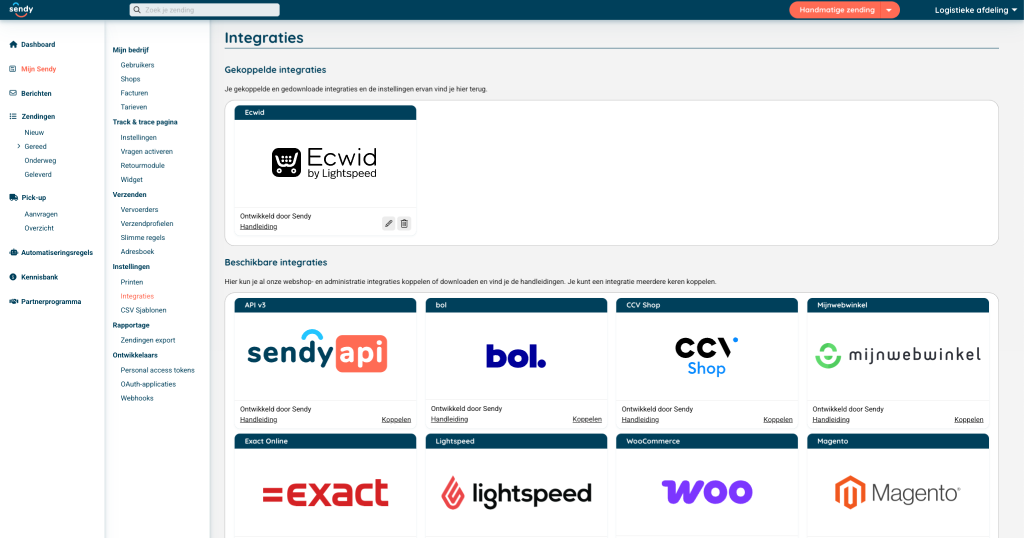Click the Sendy API logo card
The image size is (1024, 538).
tap(317, 353)
